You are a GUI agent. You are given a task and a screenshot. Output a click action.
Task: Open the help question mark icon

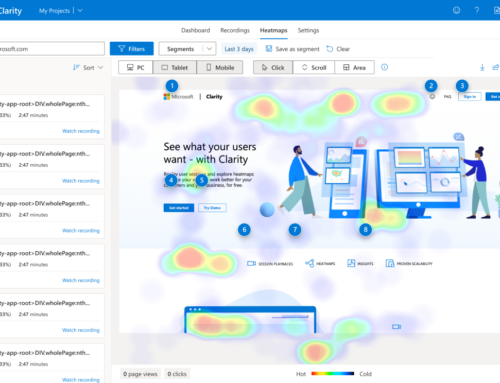(477, 10)
